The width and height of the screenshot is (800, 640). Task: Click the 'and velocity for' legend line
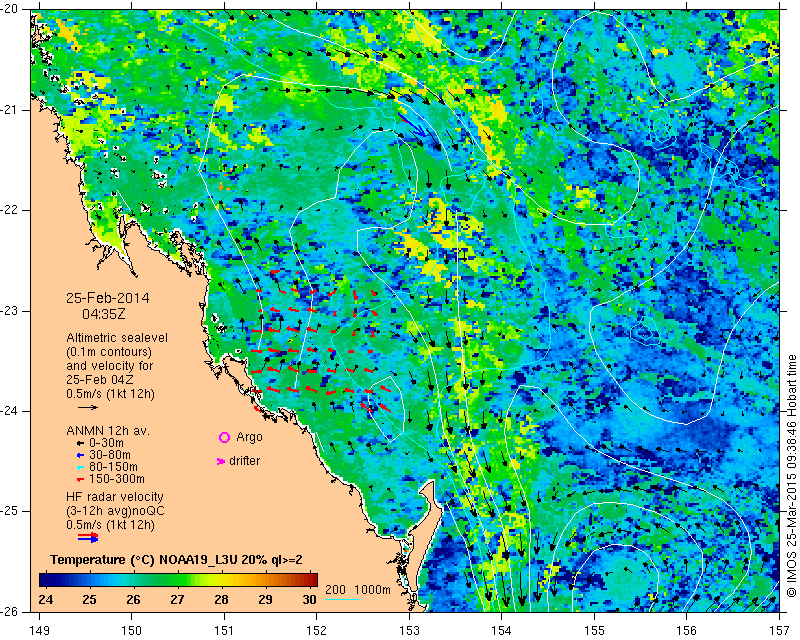pyautogui.click(x=110, y=366)
